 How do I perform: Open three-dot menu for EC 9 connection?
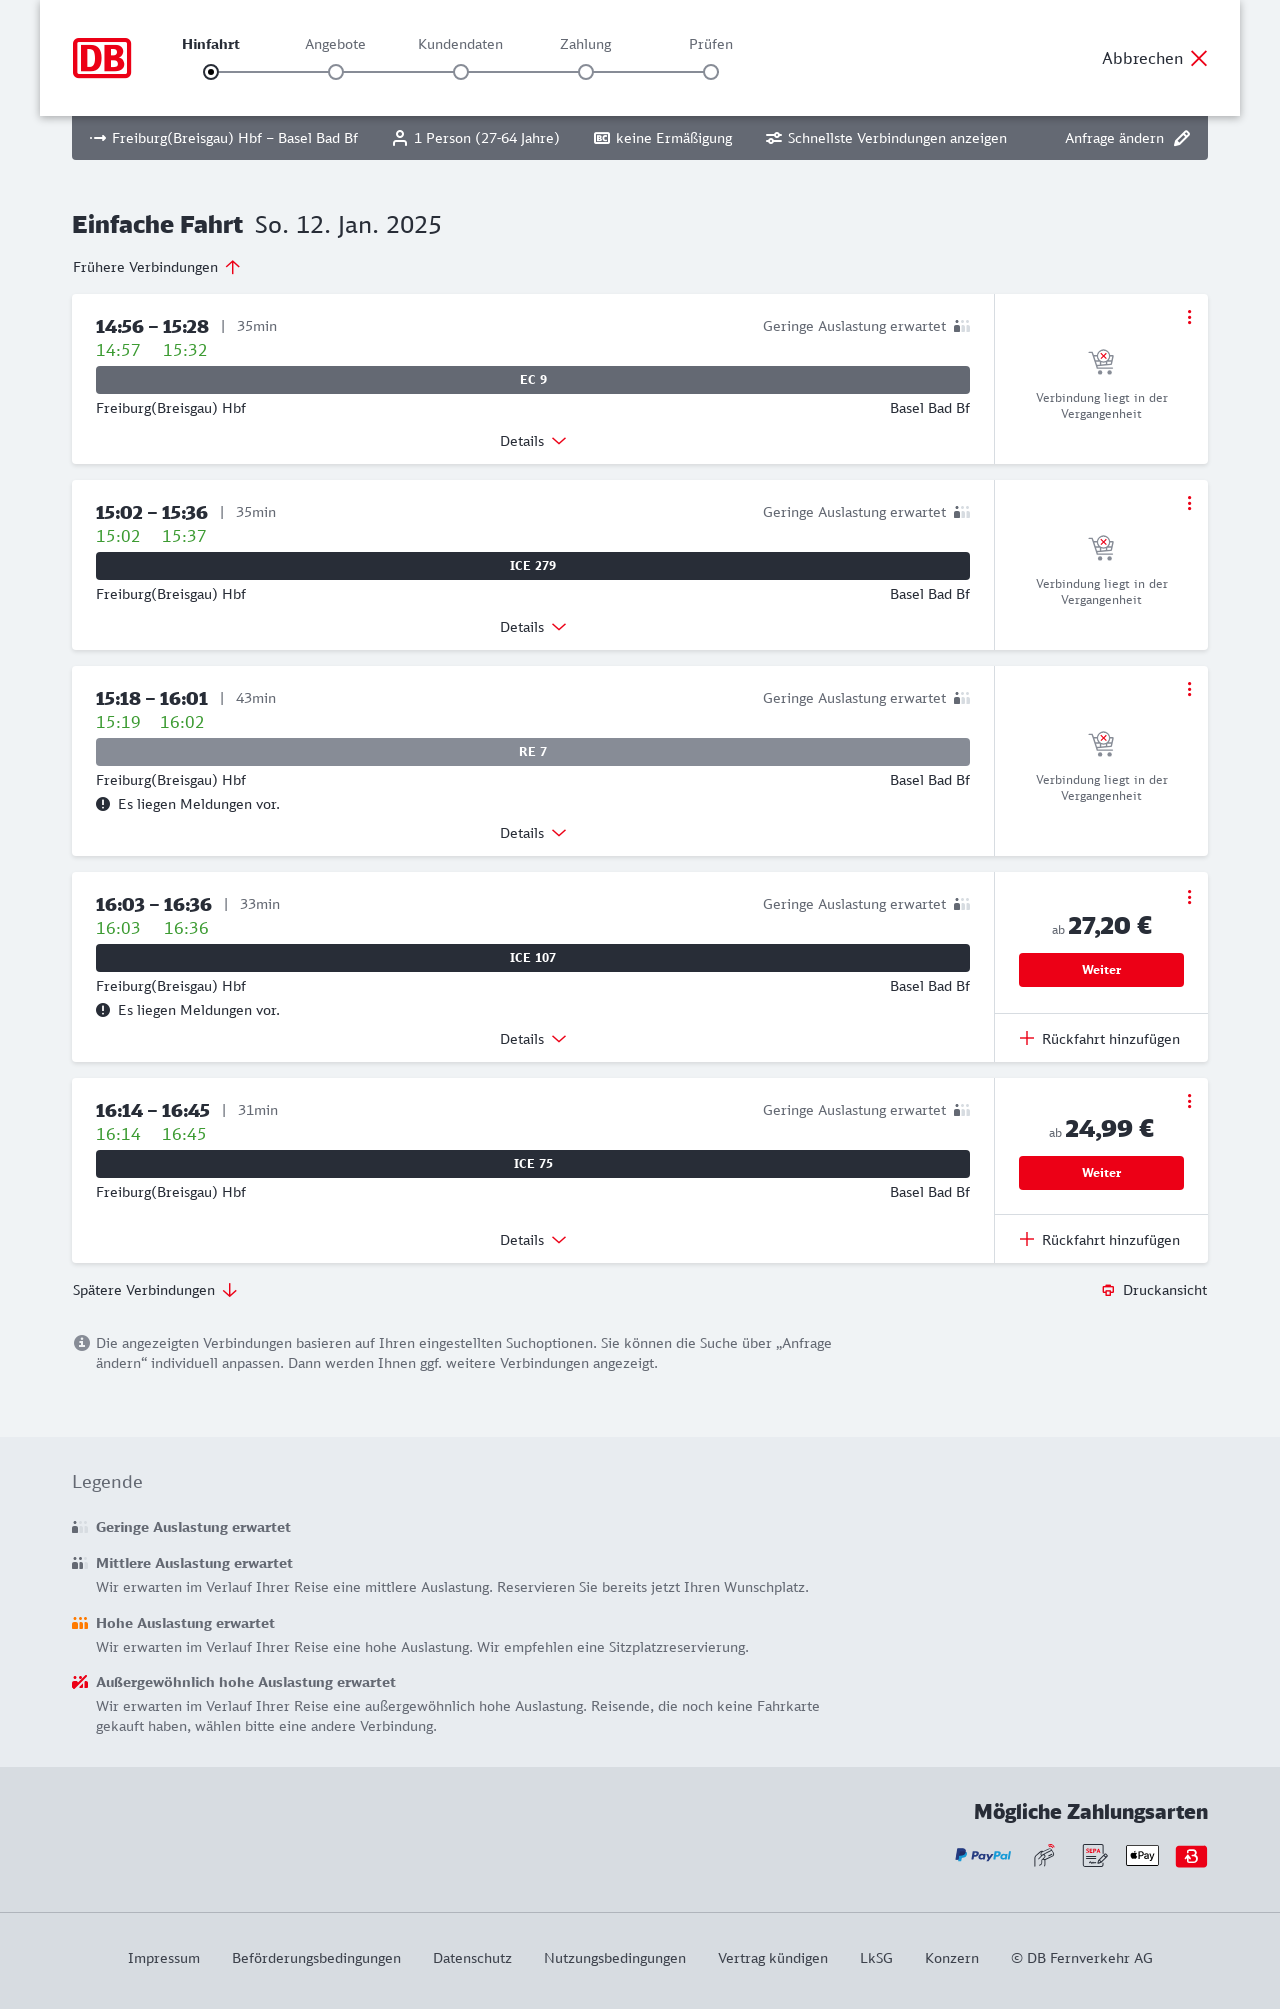(x=1189, y=317)
